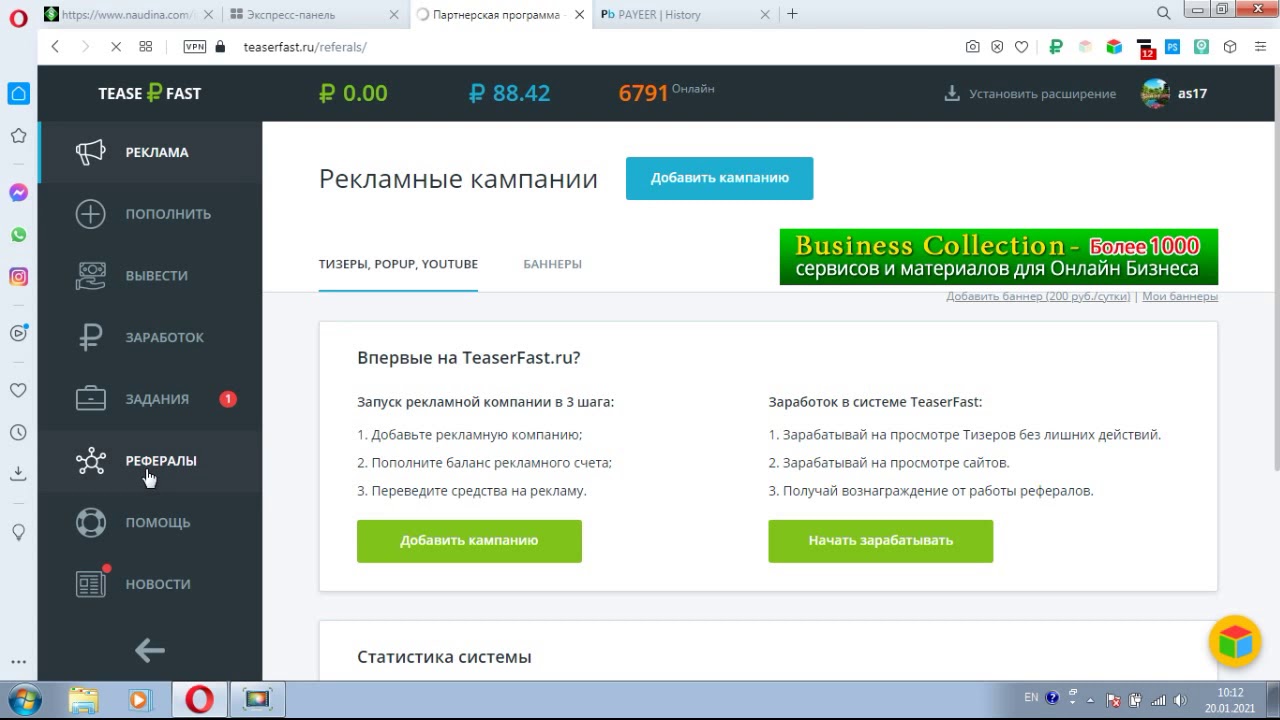The width and height of the screenshot is (1280, 720).
Task: Open Instagram in Opera sidebar
Action: 18,277
